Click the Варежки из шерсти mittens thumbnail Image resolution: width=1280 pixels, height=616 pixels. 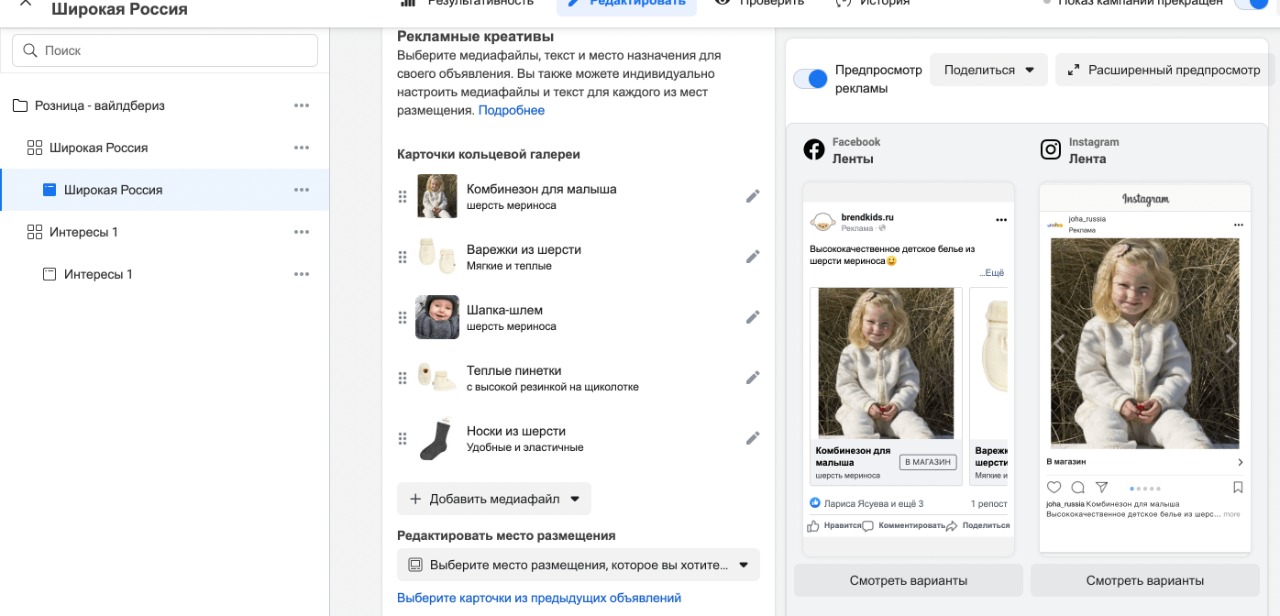(437, 257)
